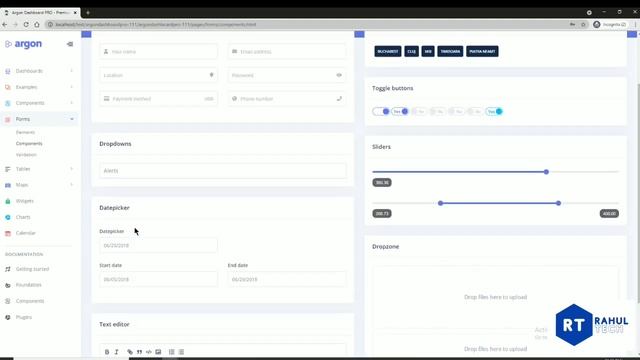640x360 pixels.
Task: Insert link in text editor
Action: point(130,352)
